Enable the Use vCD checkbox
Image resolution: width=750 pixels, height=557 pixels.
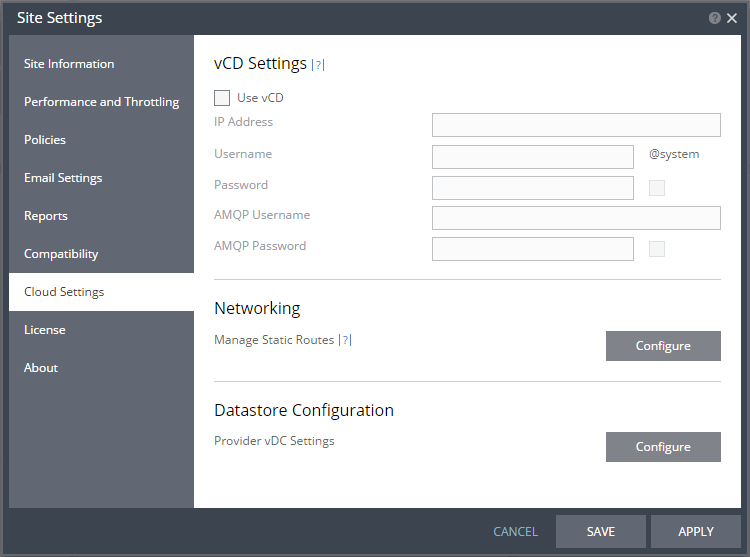(x=222, y=98)
